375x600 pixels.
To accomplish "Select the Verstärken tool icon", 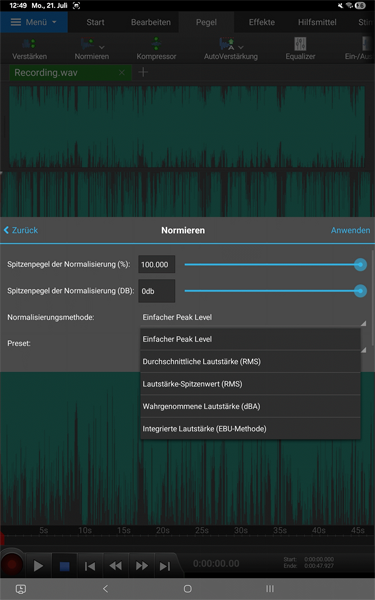I will tap(29, 43).
